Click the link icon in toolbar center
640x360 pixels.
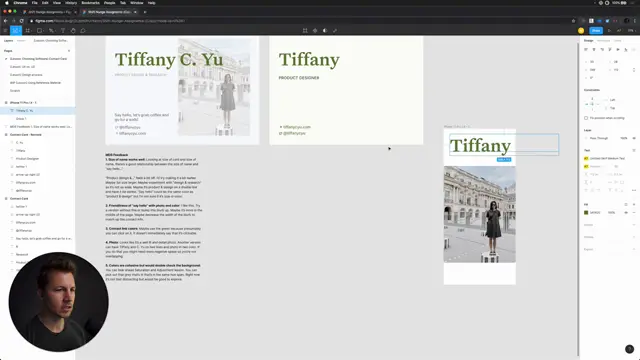tap(335, 31)
